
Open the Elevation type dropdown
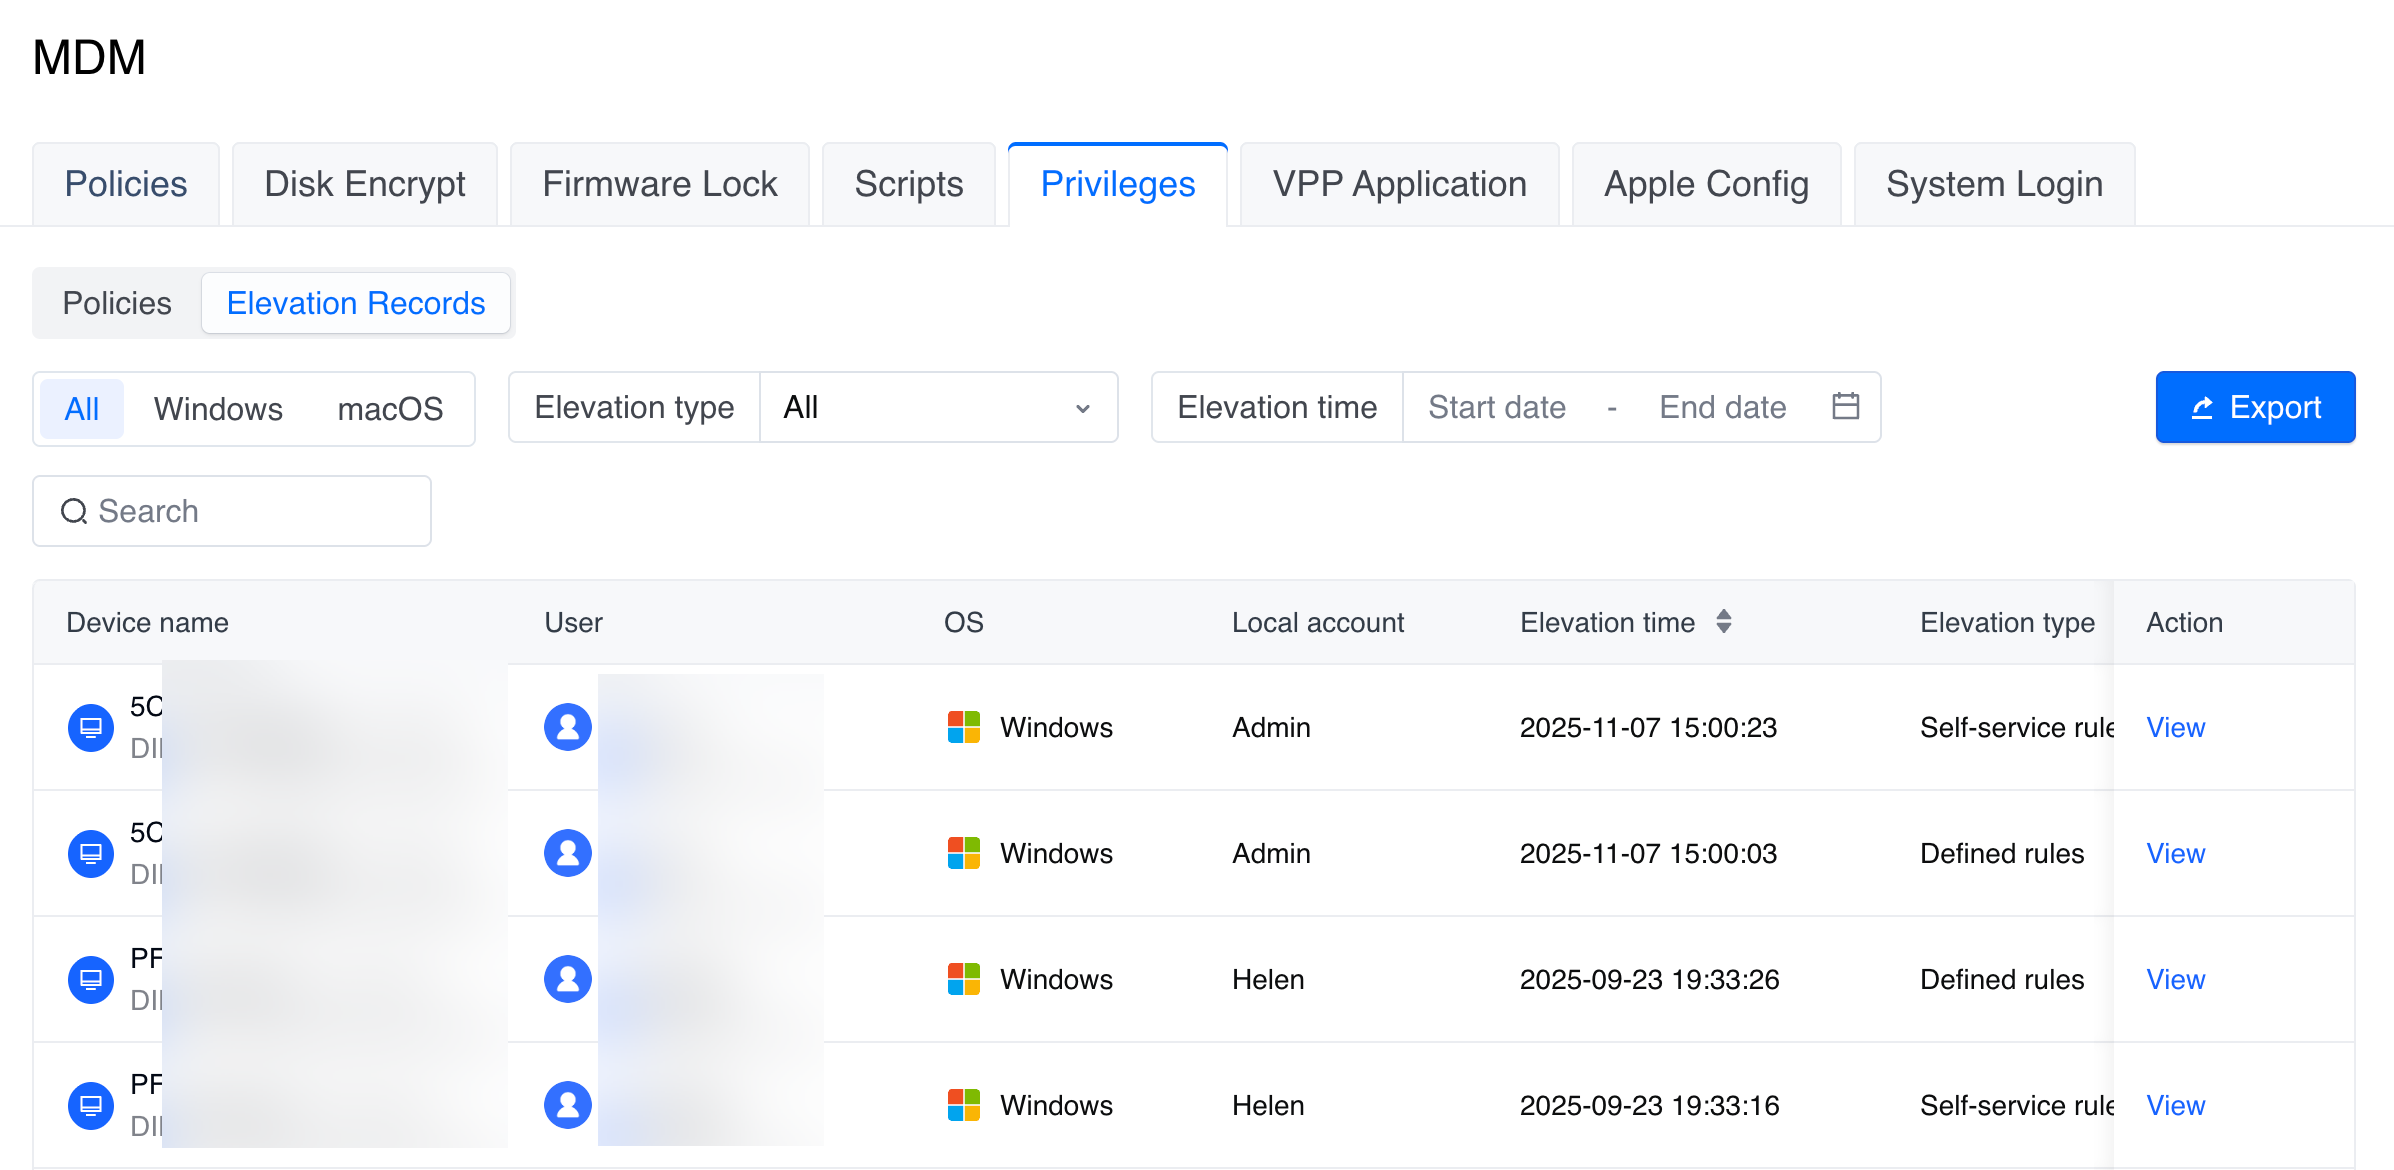coord(937,407)
